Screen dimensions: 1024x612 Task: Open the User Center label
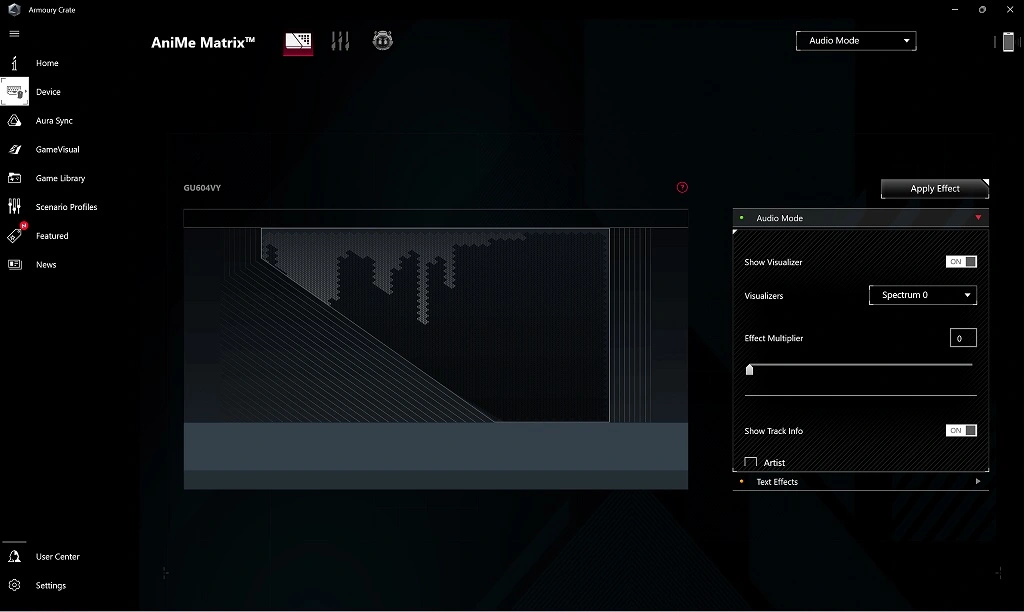pos(57,556)
